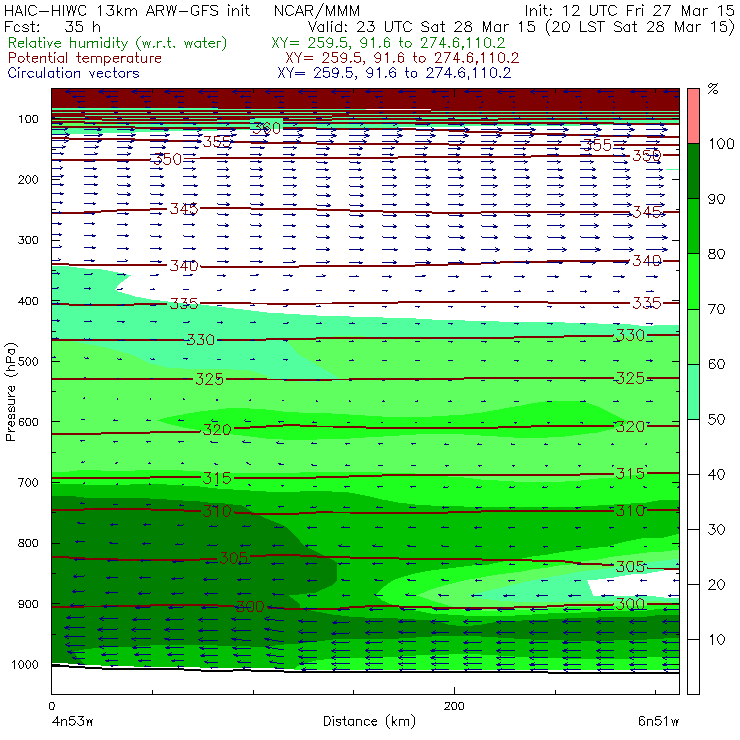Screen dimensions: 740x740
Task: Click the 'Valid: 23 UTC Sat 28 Mar 15' text
Action: (x=421, y=27)
